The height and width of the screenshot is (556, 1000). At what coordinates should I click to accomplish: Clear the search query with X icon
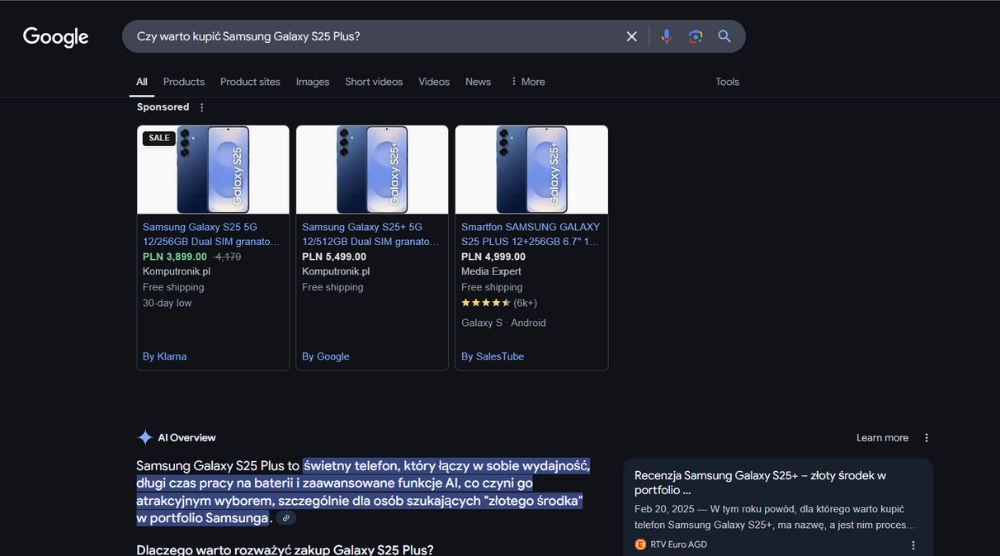631,36
